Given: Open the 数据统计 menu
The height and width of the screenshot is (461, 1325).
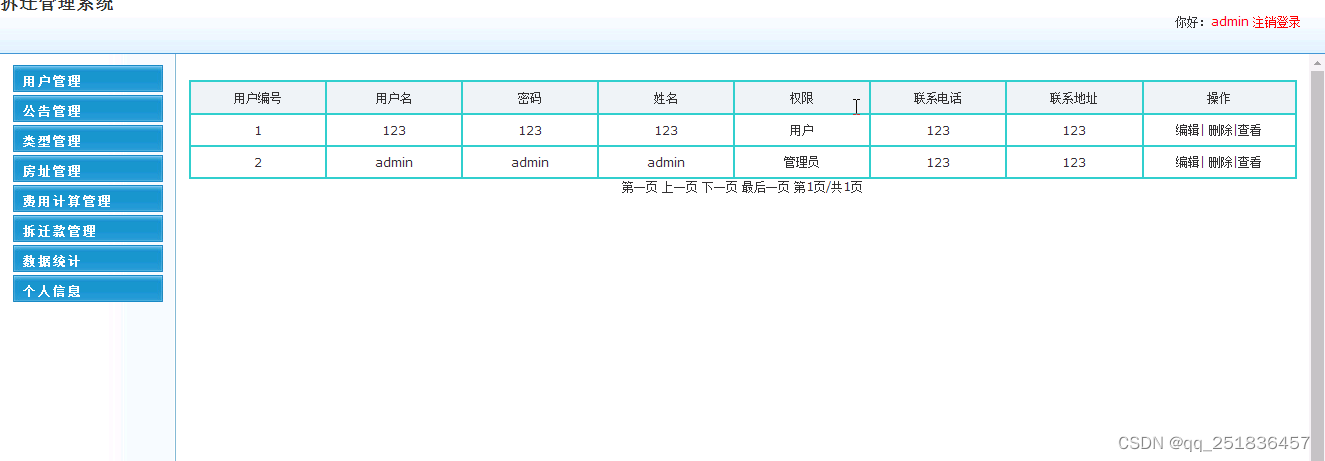Looking at the screenshot, I should pos(88,261).
